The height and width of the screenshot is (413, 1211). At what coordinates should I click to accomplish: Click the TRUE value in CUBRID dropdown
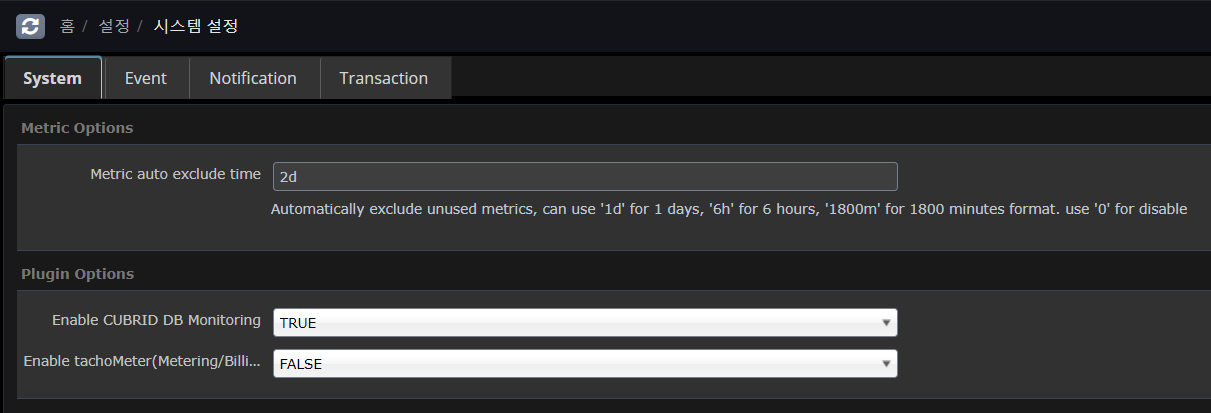pyautogui.click(x=298, y=323)
